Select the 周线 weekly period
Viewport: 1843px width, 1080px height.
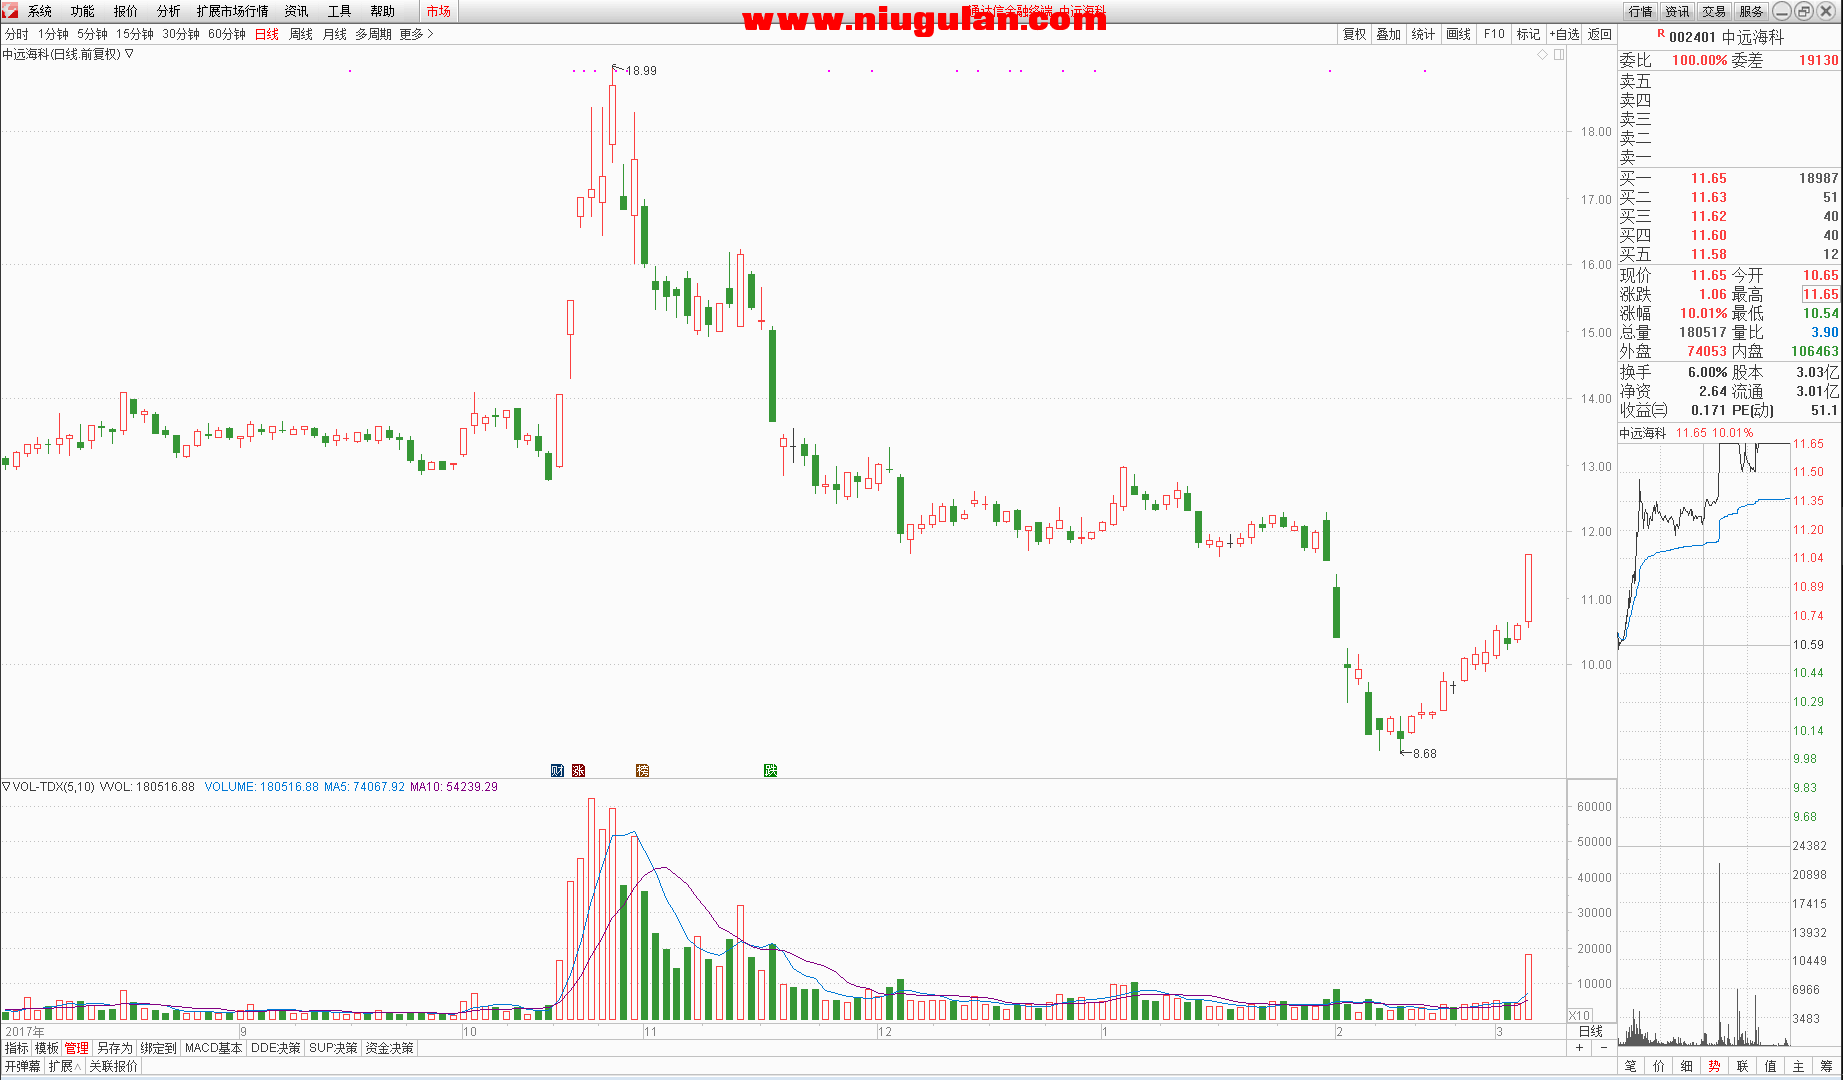[x=301, y=34]
